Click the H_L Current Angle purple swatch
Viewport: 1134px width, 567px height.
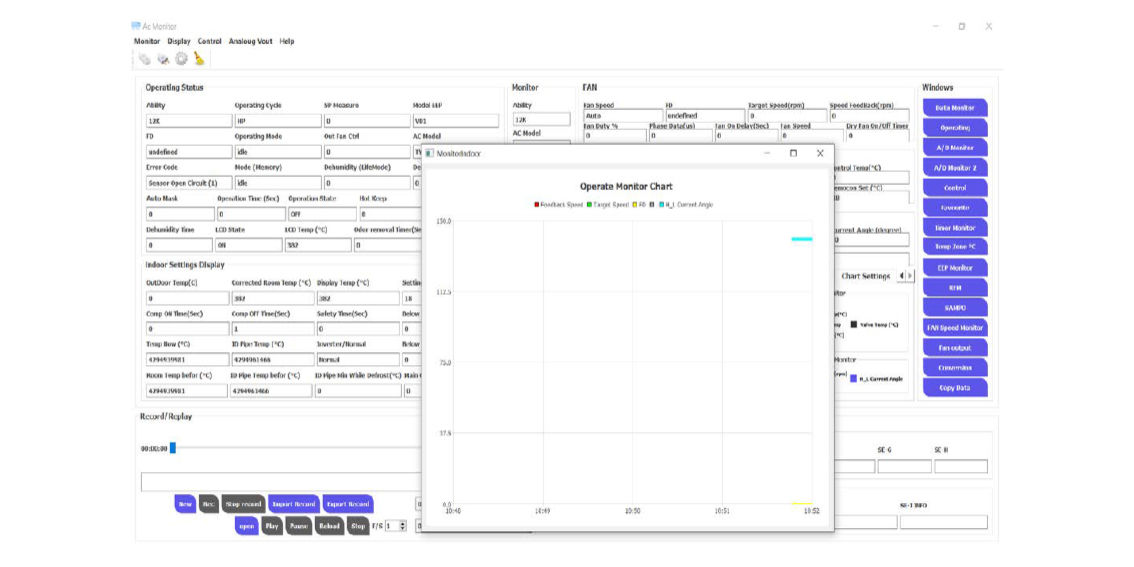tap(853, 378)
